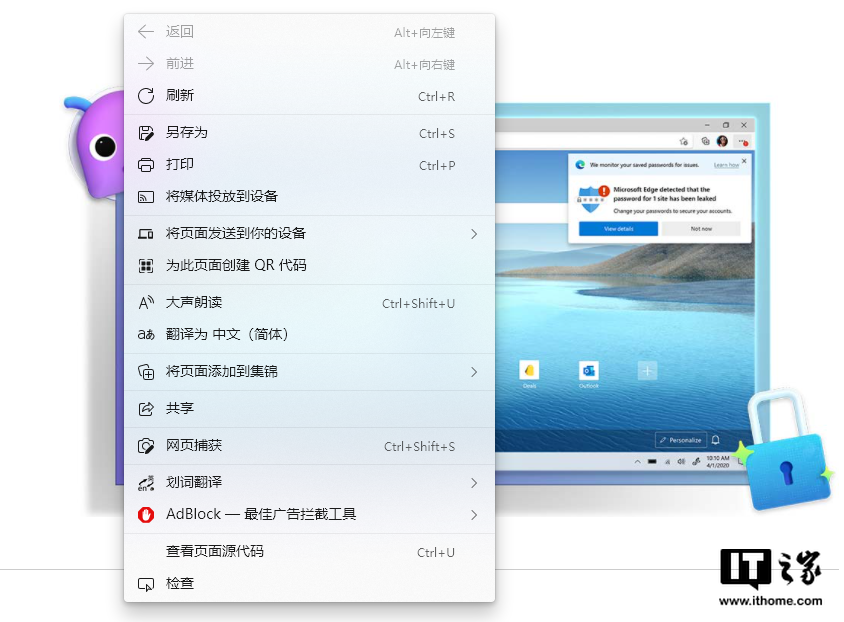
Task: Click the share icon beside 共享
Action: click(146, 409)
